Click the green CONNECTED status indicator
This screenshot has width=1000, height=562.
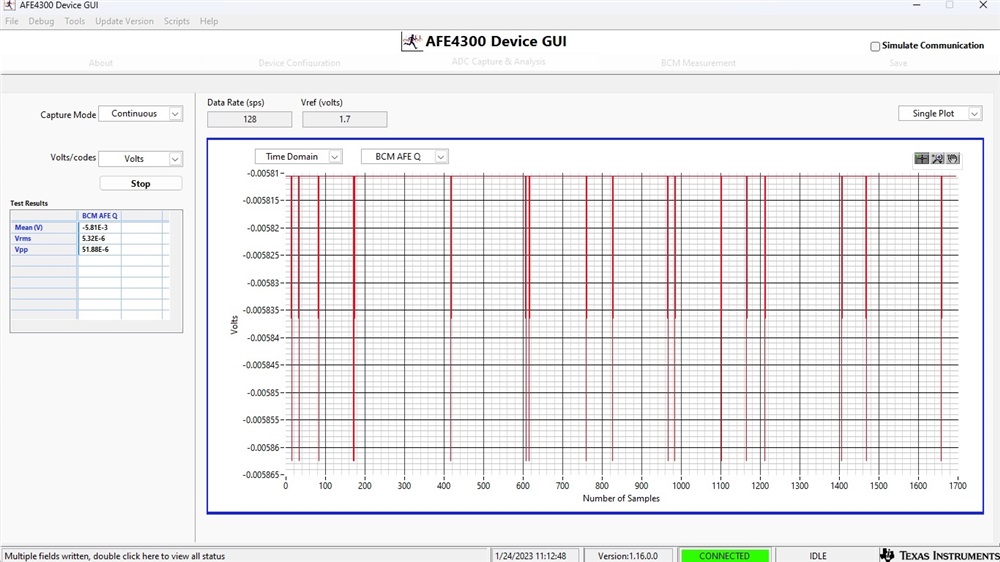724,556
